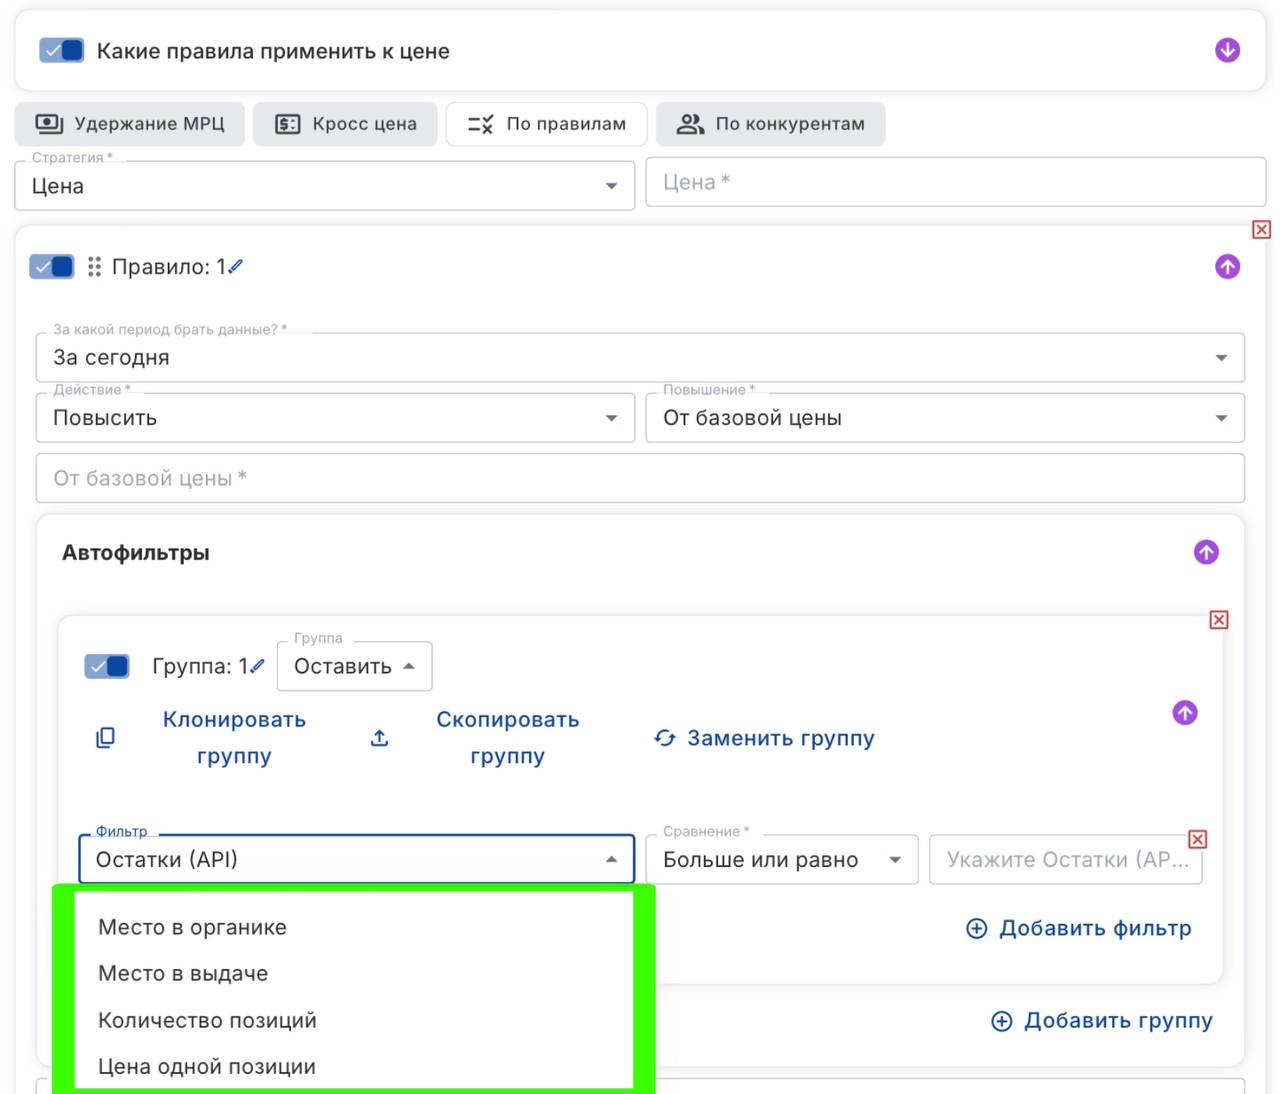Toggle the Какие правила применить к цене switch
The height and width of the screenshot is (1094, 1280).
pos(61,51)
